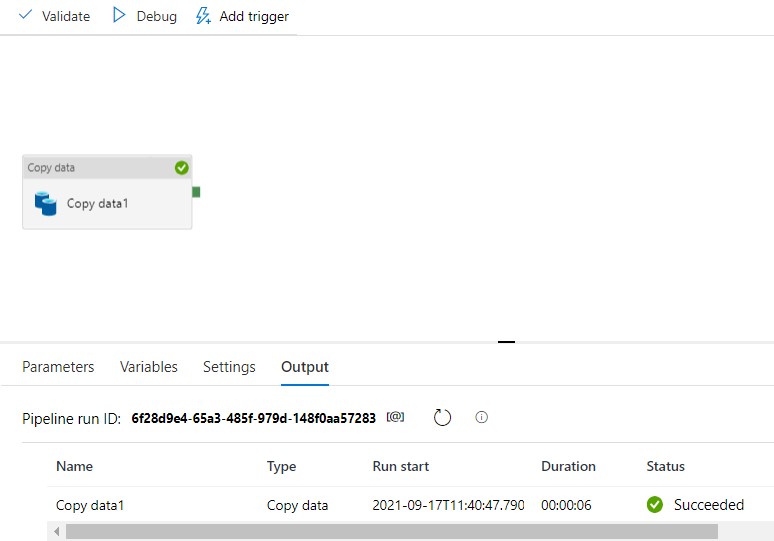
Task: Refresh the pipeline run output
Action: coord(442,418)
